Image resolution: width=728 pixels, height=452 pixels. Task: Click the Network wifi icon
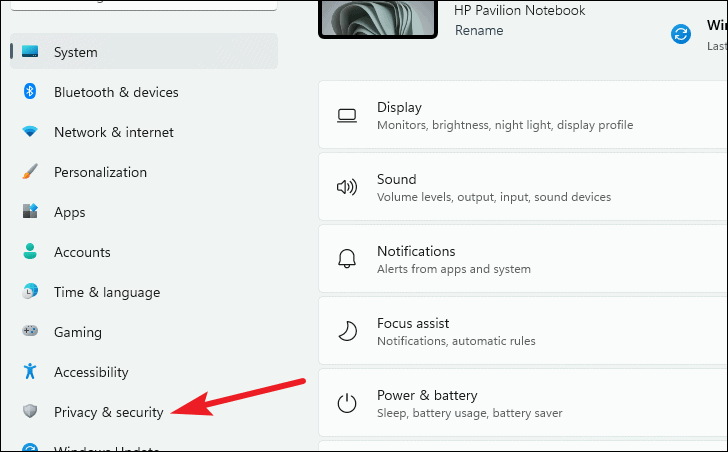click(30, 132)
